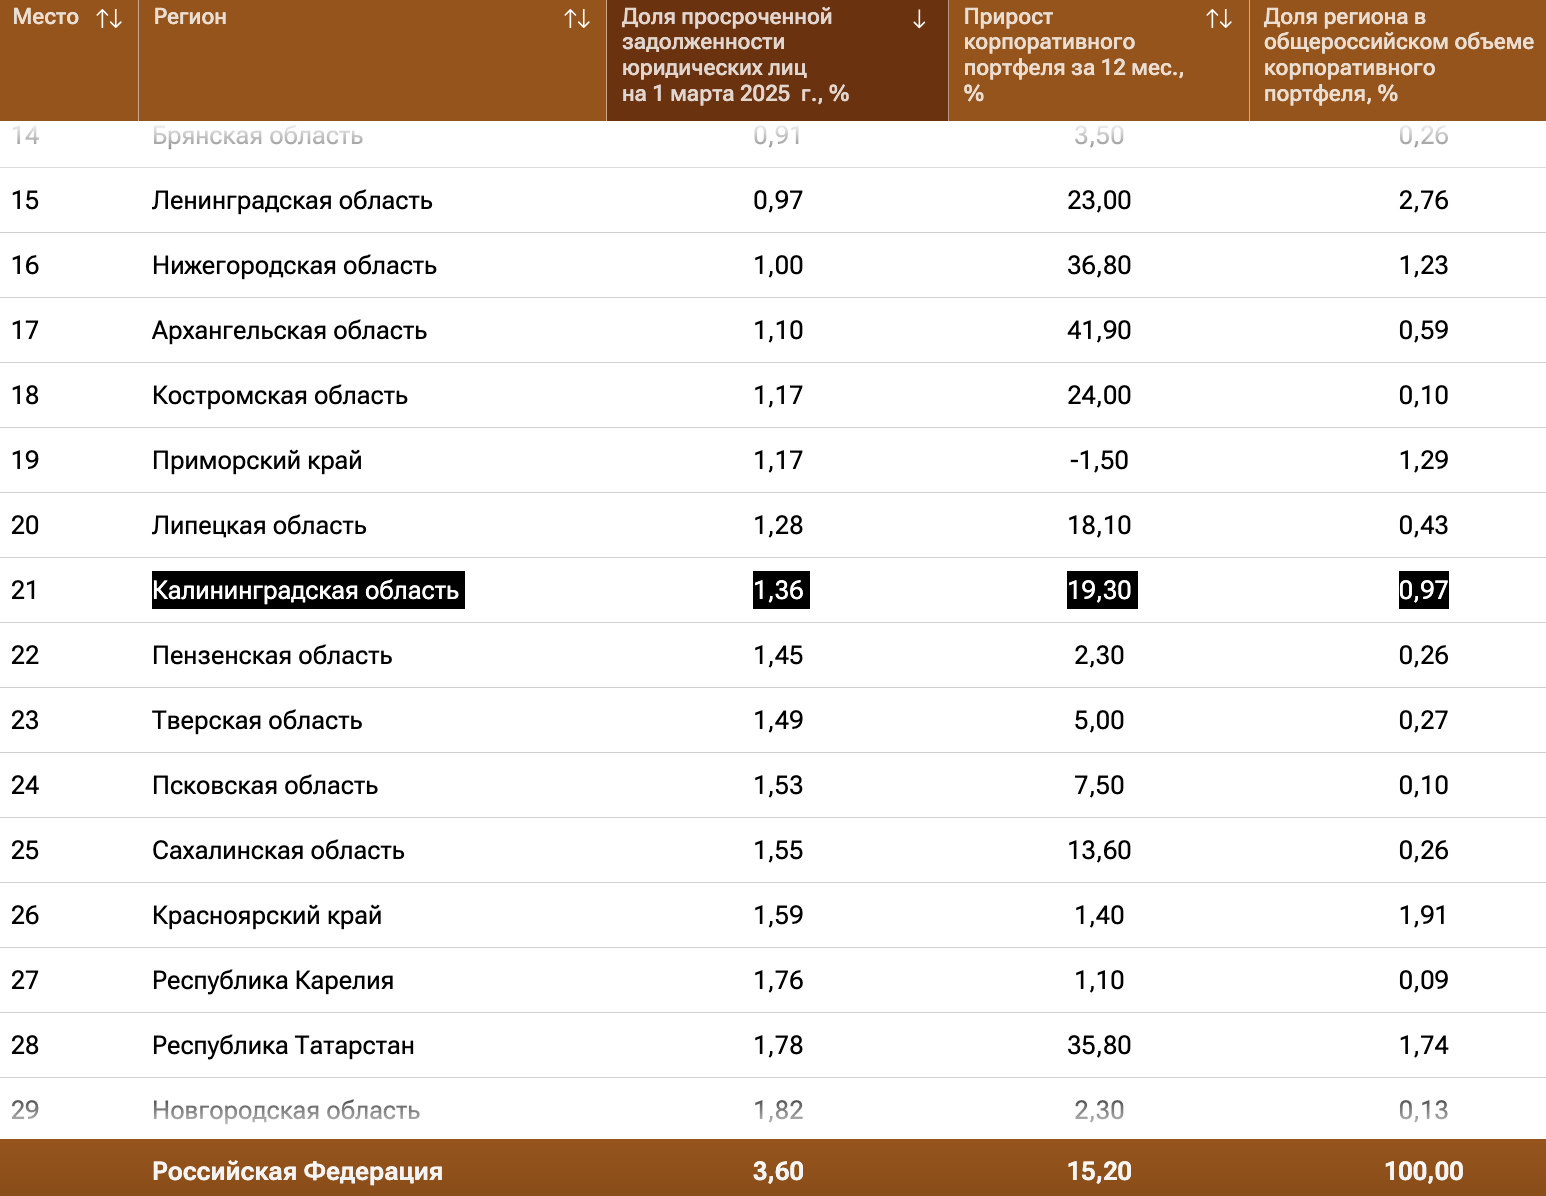The width and height of the screenshot is (1546, 1196).
Task: Select row Республика Татарстан
Action: pyautogui.click(x=773, y=1045)
